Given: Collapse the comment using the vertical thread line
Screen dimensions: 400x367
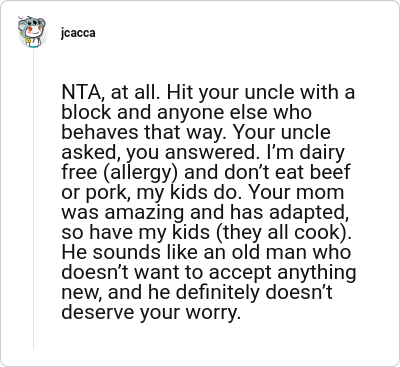Looking at the screenshot, I should [x=33, y=200].
